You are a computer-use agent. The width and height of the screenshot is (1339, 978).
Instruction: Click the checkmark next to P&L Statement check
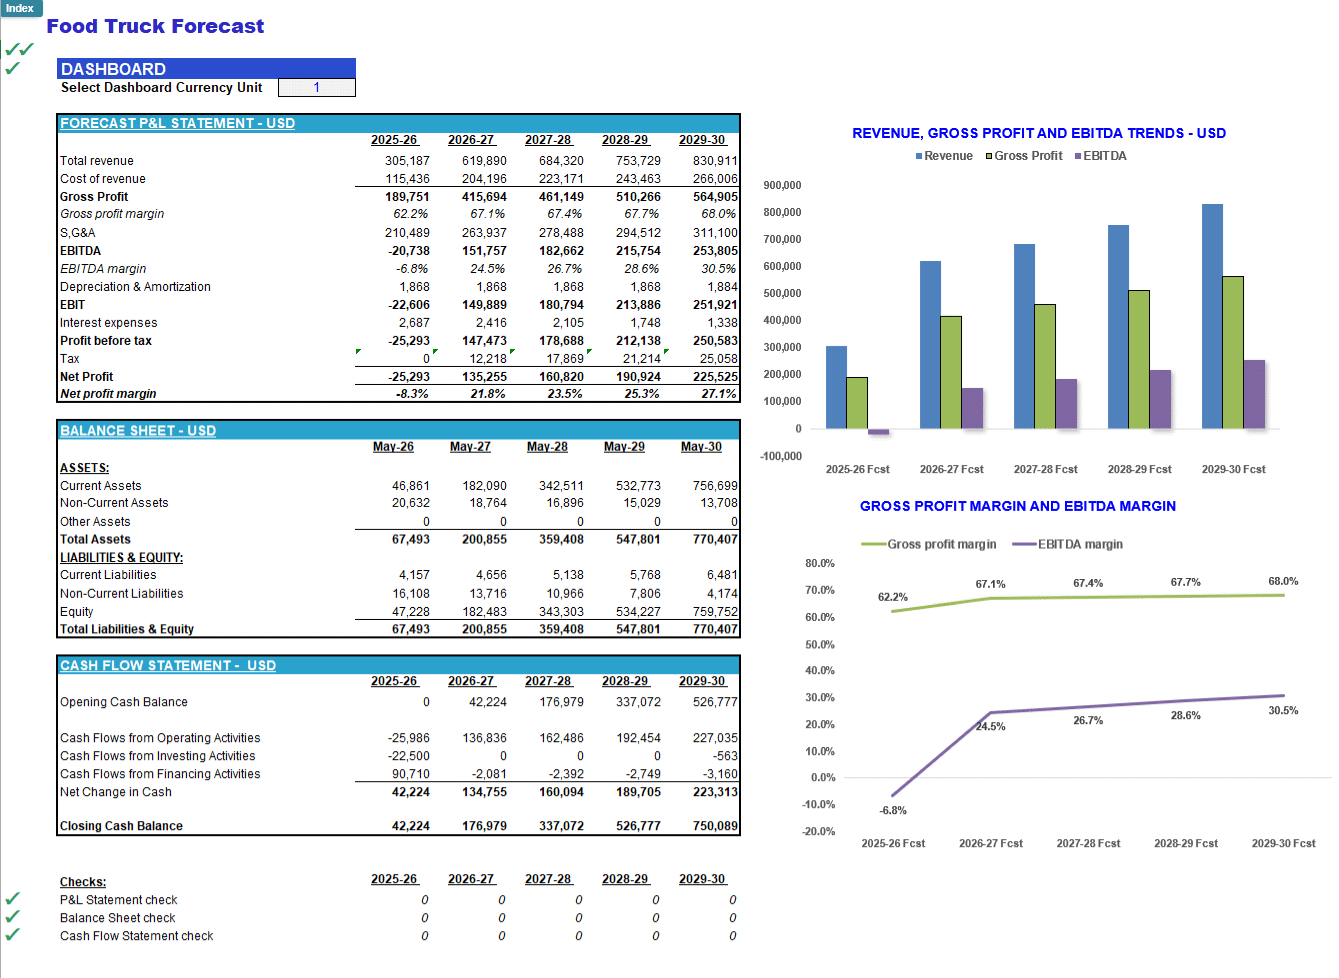pyautogui.click(x=12, y=899)
